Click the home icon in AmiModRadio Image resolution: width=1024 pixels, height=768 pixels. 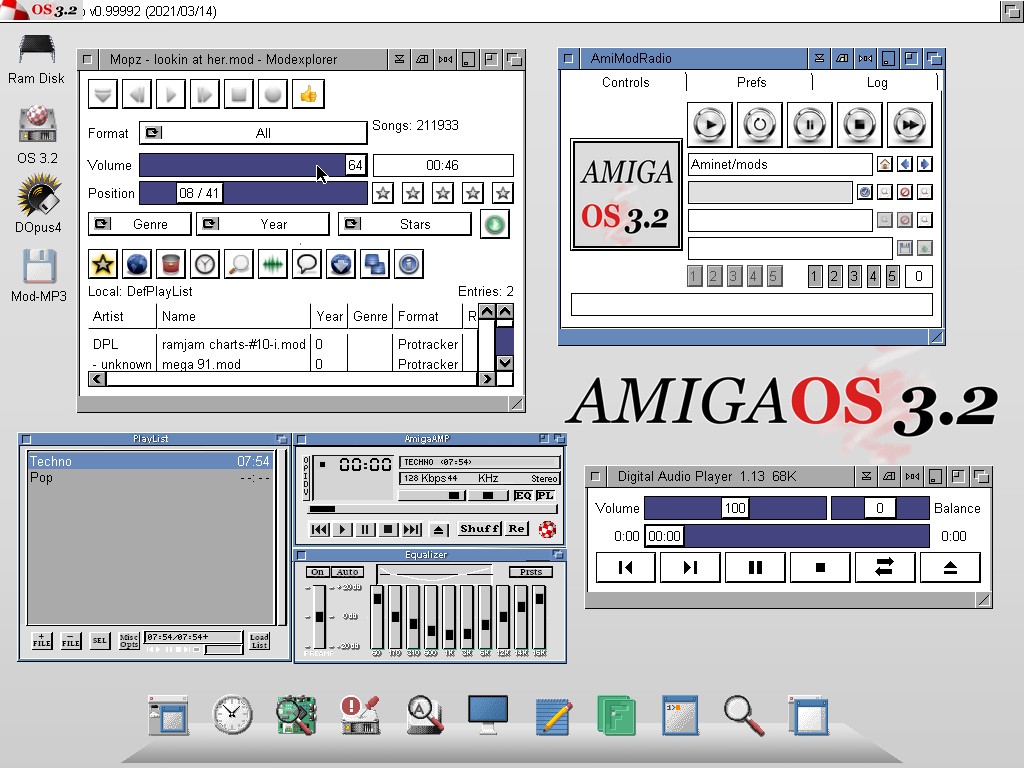click(x=885, y=165)
